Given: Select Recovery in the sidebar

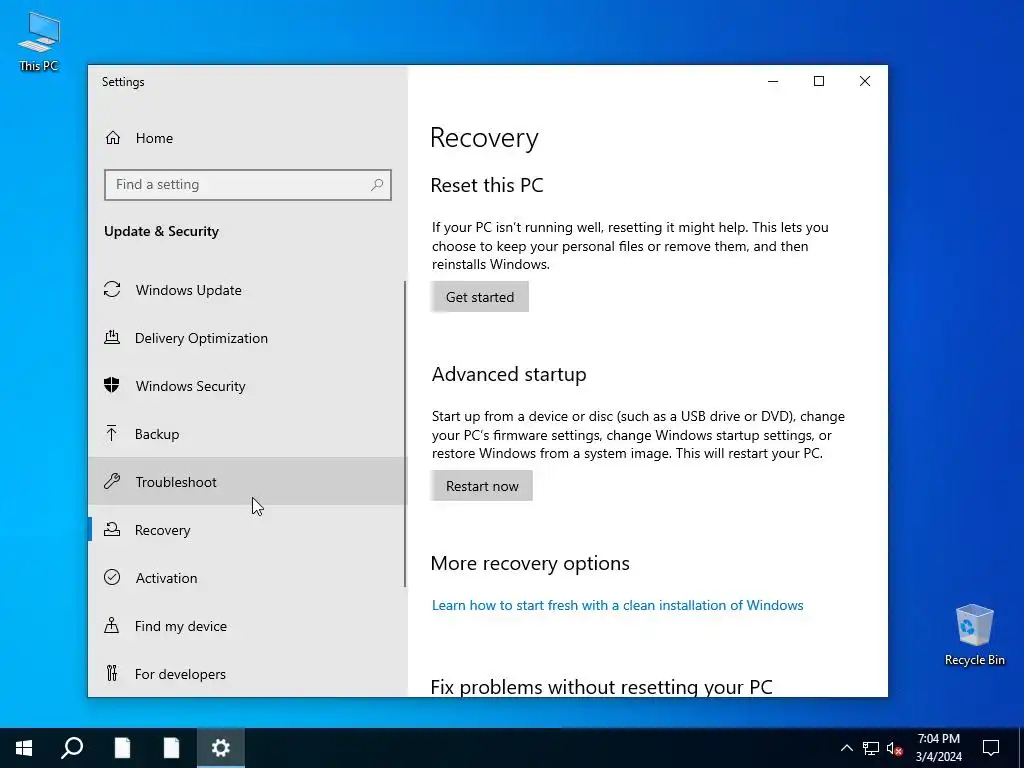Looking at the screenshot, I should (x=247, y=530).
